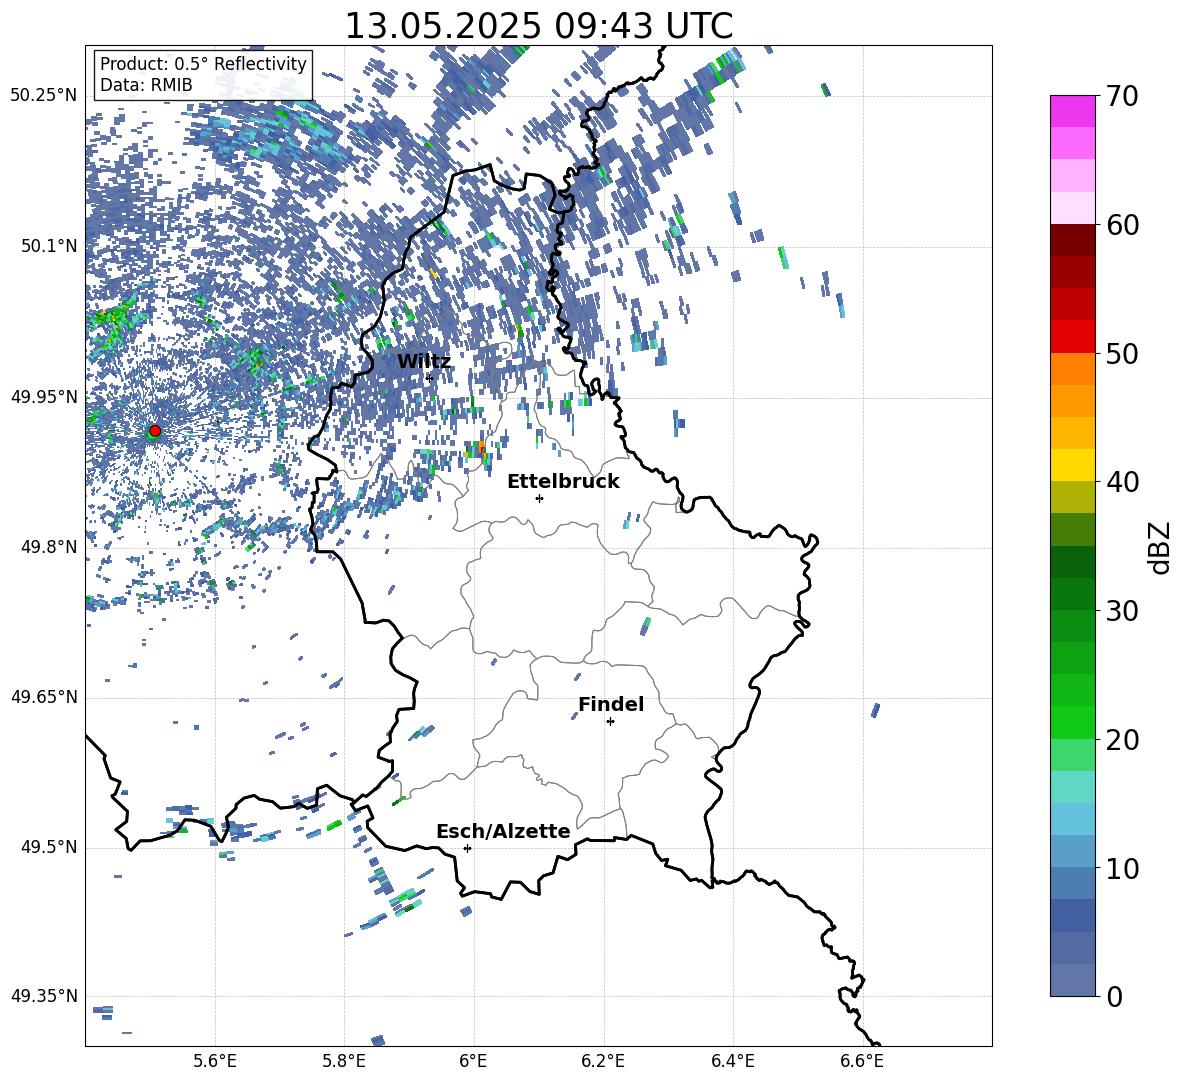This screenshot has height=1081, width=1184.
Task: Click the colorbar tick label 20
Action: click(1122, 740)
